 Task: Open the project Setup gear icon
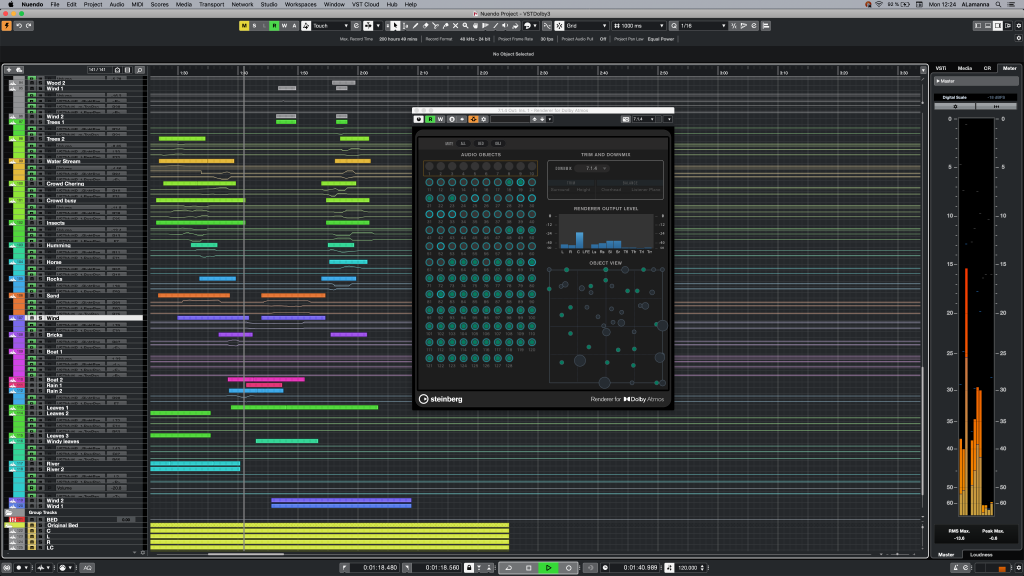(1018, 26)
